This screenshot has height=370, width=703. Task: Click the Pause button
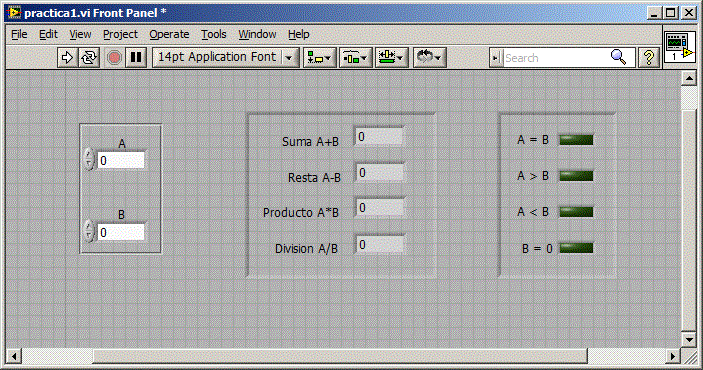click(136, 57)
